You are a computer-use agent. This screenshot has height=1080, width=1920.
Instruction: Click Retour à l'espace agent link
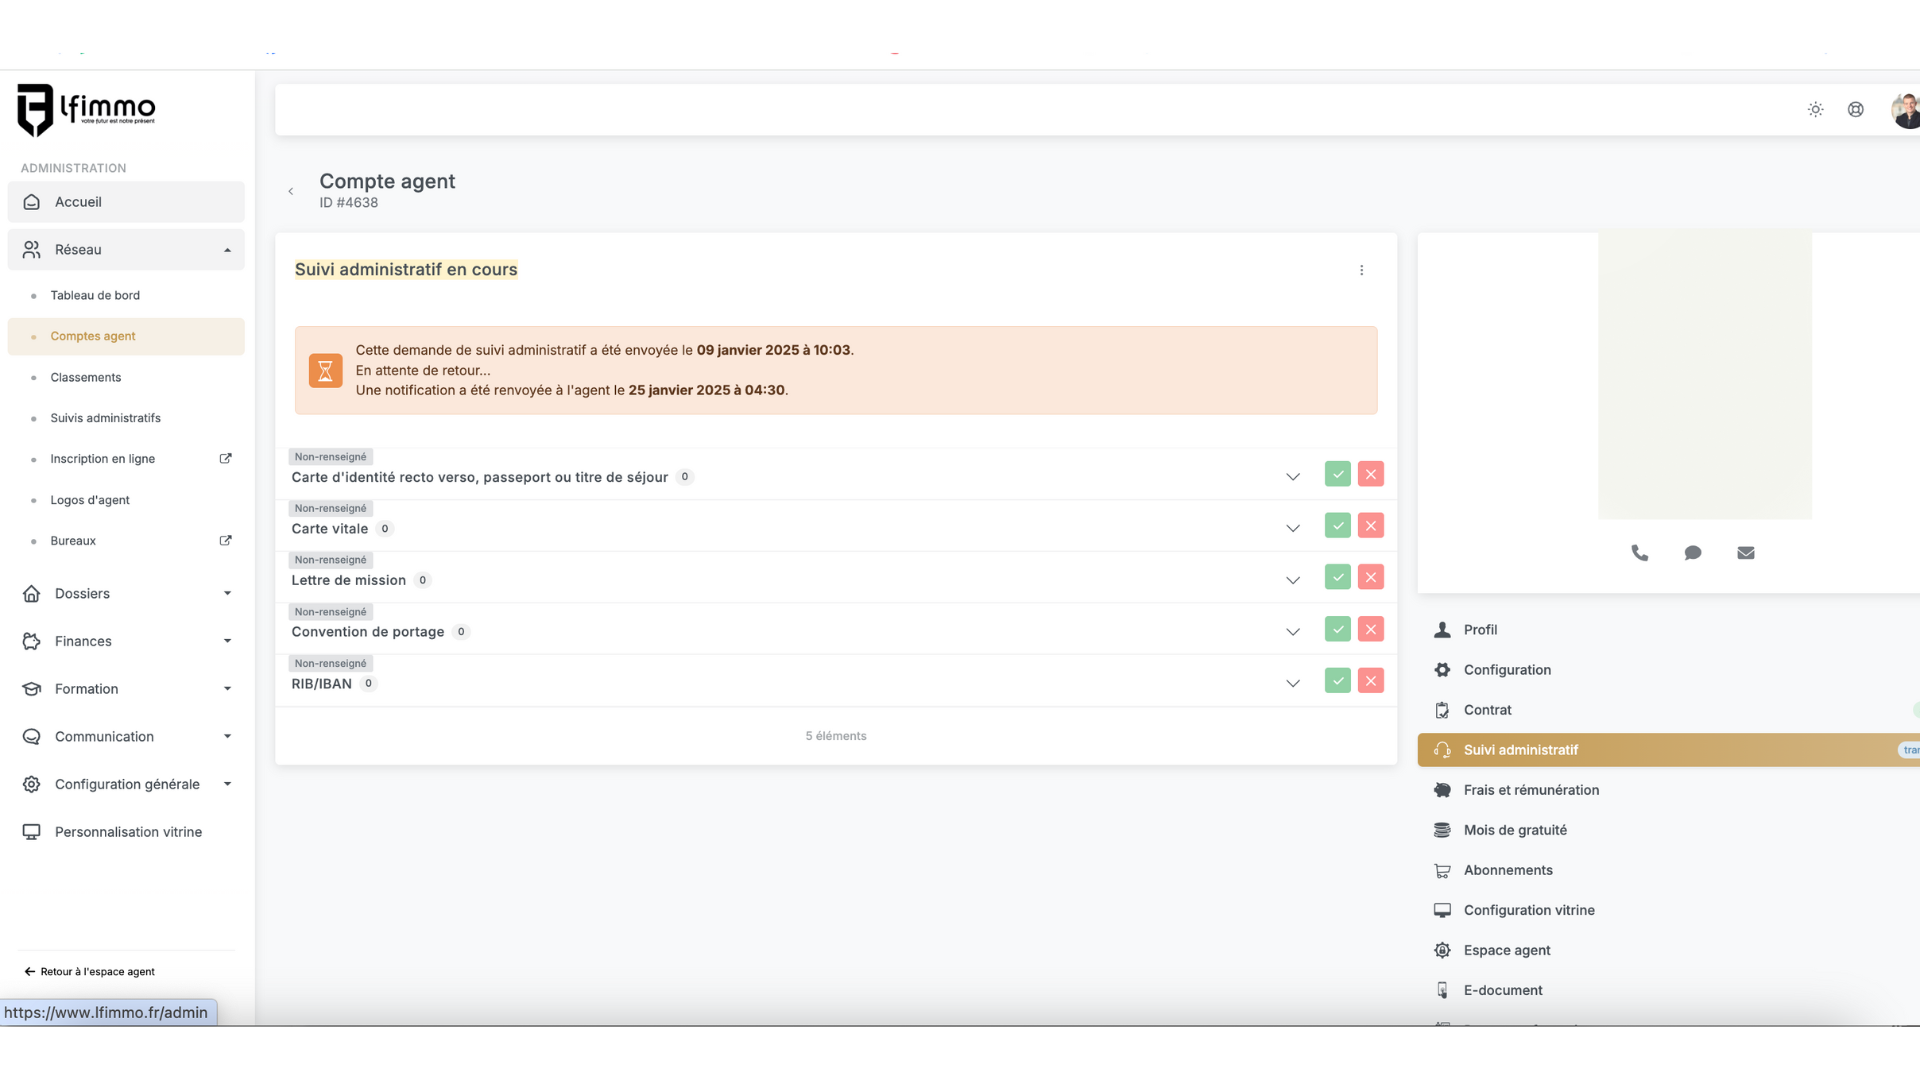click(x=90, y=971)
